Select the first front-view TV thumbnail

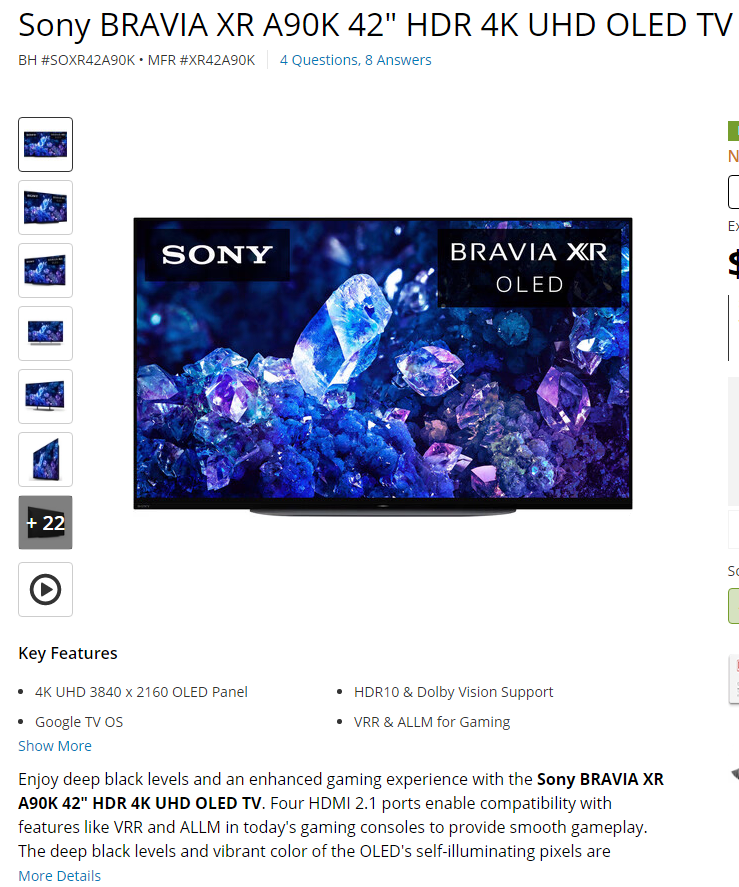(x=45, y=144)
